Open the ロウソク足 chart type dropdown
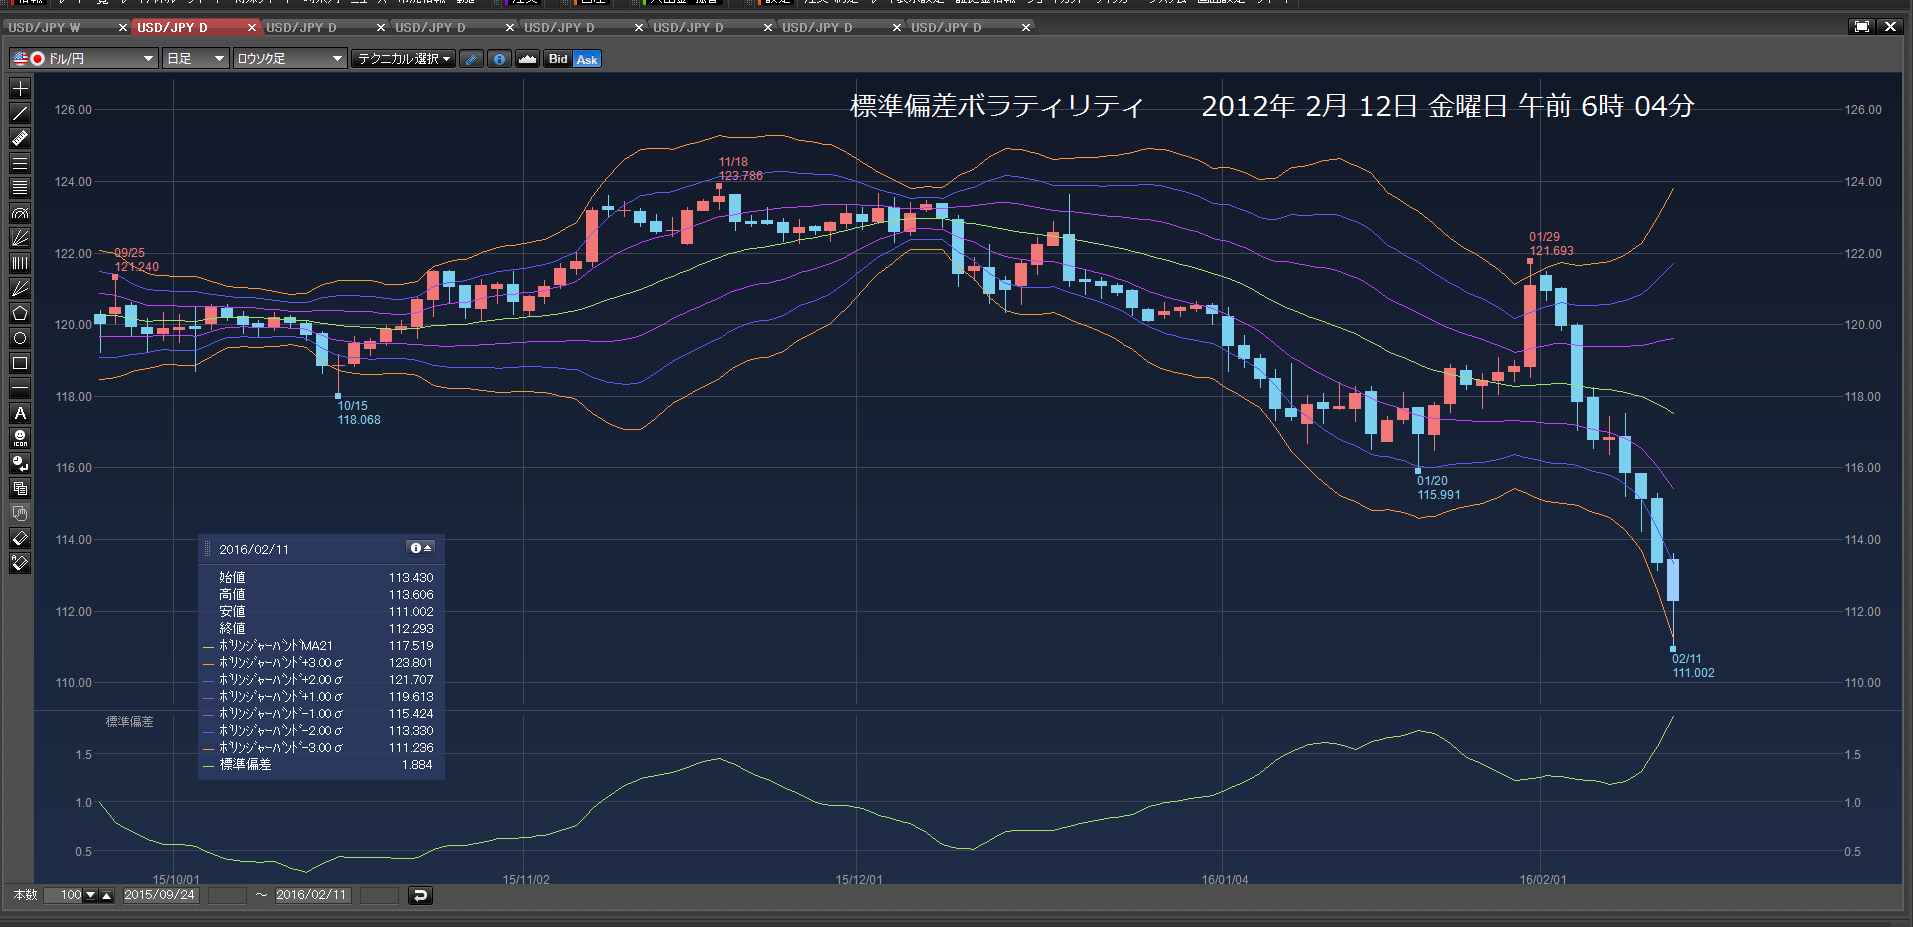 (x=290, y=59)
